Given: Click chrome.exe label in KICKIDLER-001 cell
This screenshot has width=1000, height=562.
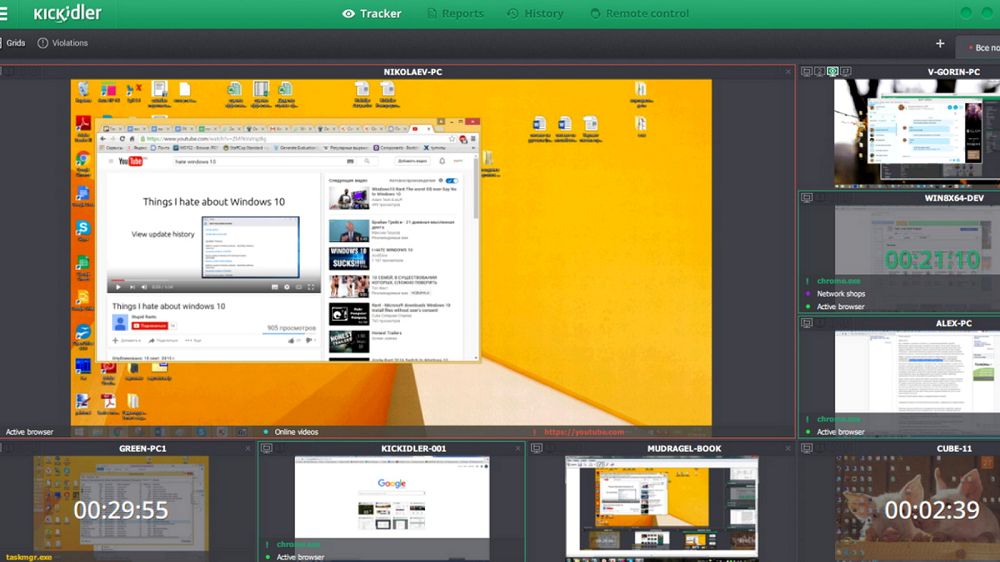Looking at the screenshot, I should pos(298,544).
